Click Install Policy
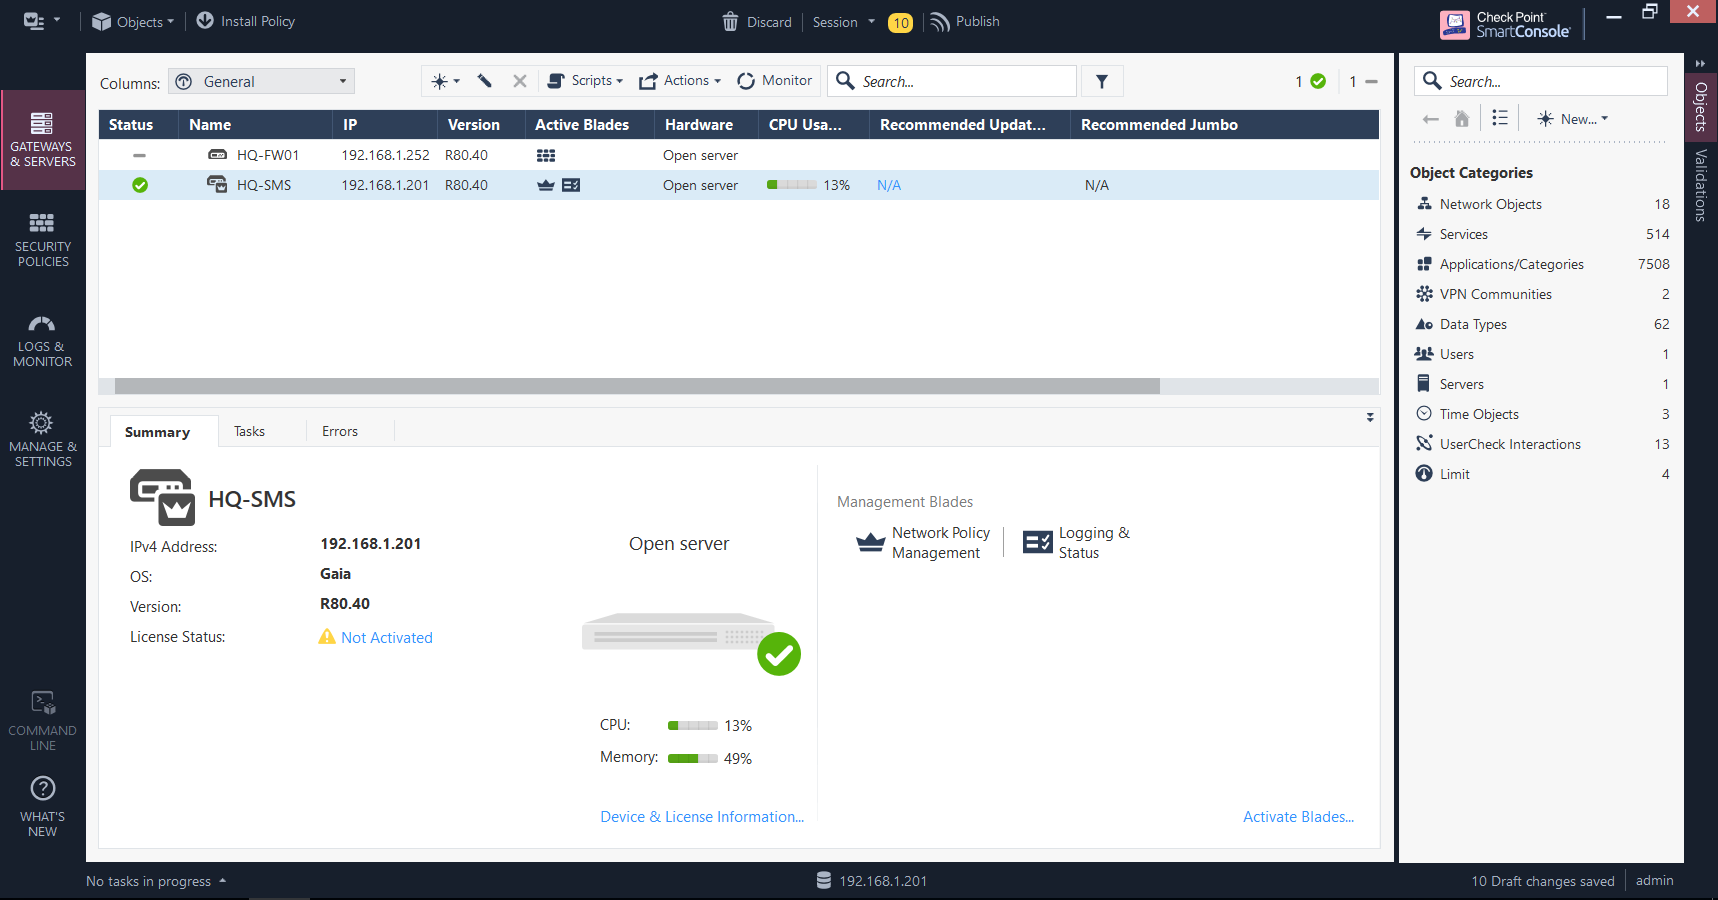The image size is (1718, 900). coord(246,21)
